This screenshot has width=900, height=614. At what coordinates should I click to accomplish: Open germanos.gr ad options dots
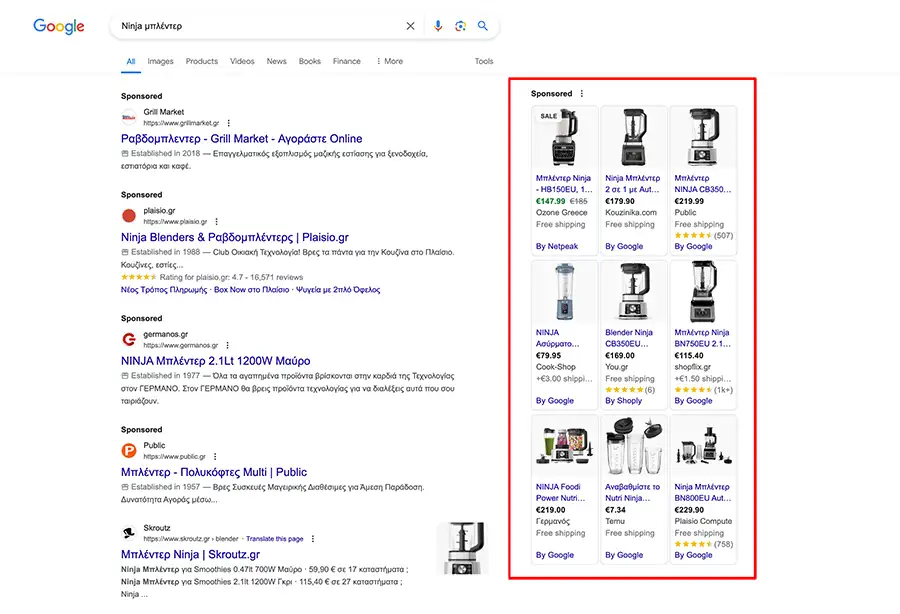[x=227, y=345]
